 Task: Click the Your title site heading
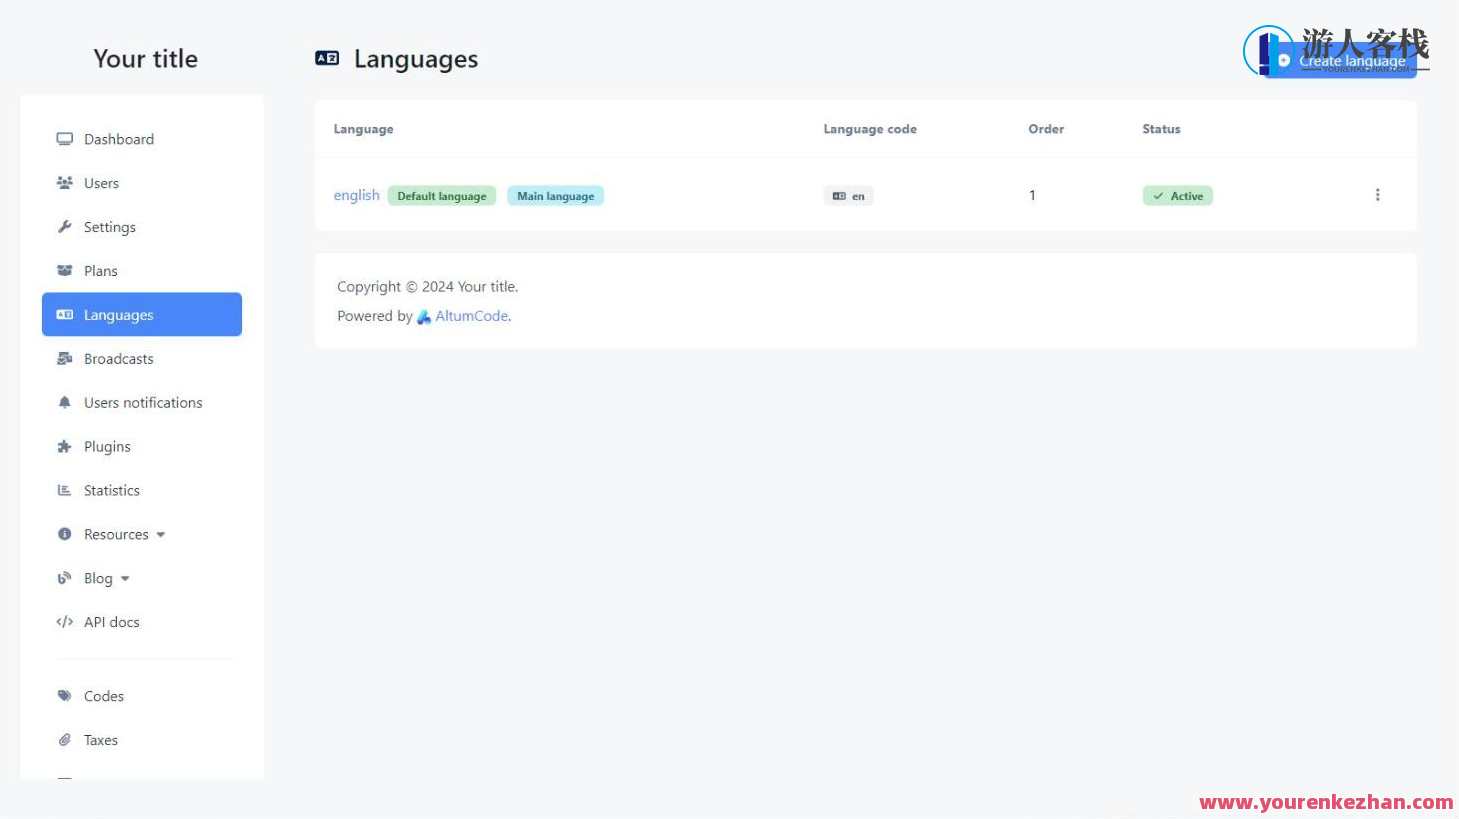[145, 59]
